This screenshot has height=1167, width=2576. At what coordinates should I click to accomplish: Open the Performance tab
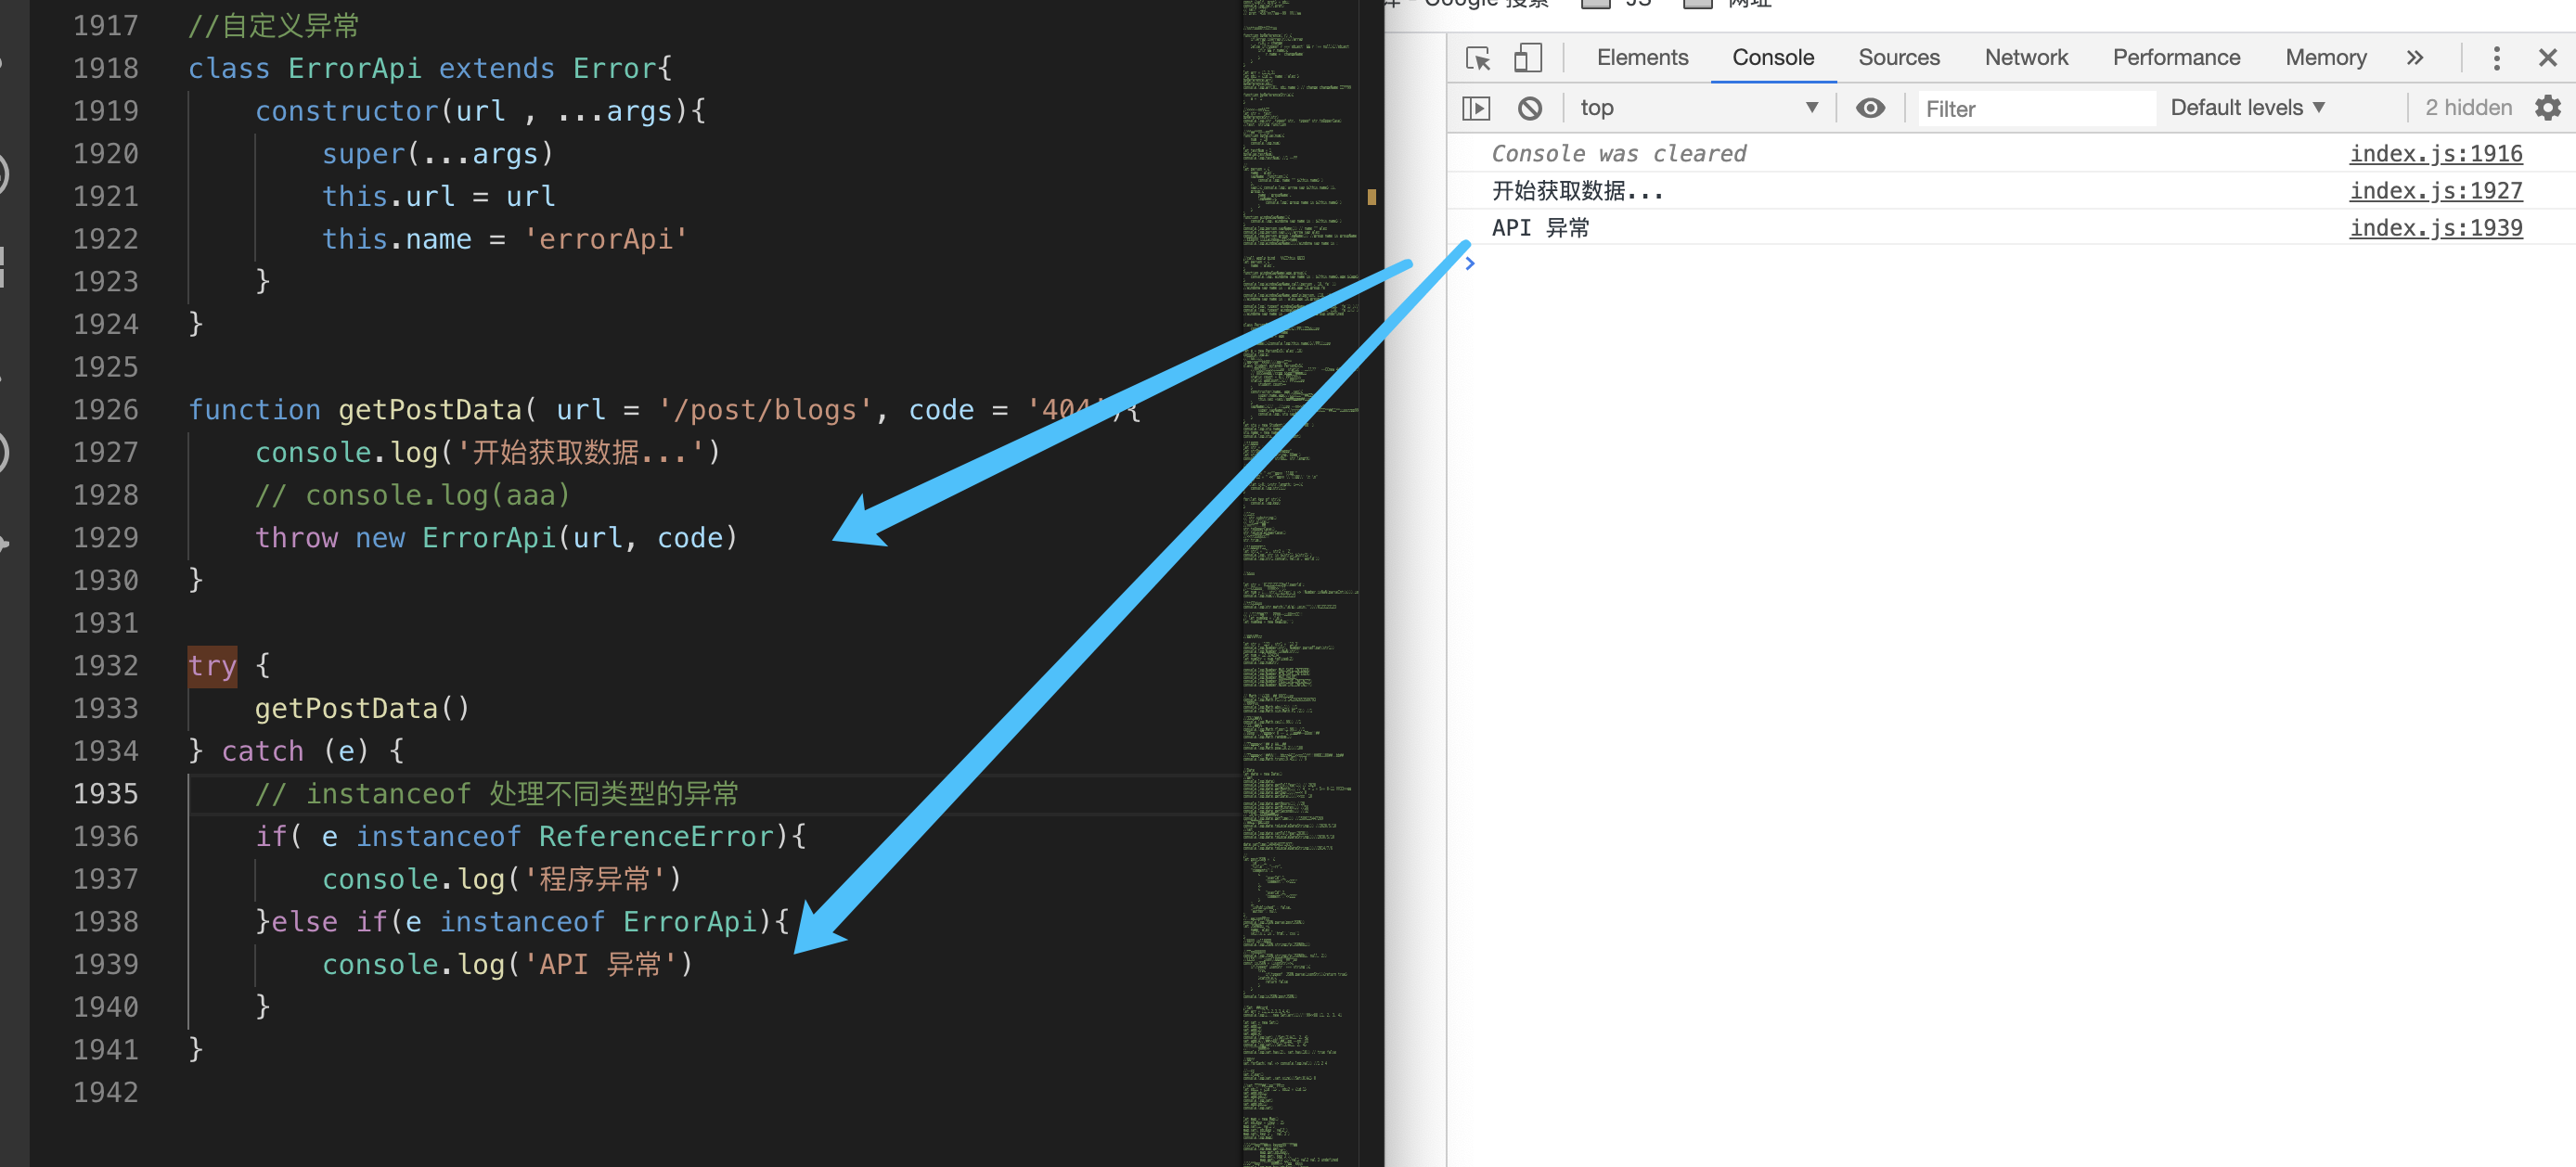coord(2175,58)
